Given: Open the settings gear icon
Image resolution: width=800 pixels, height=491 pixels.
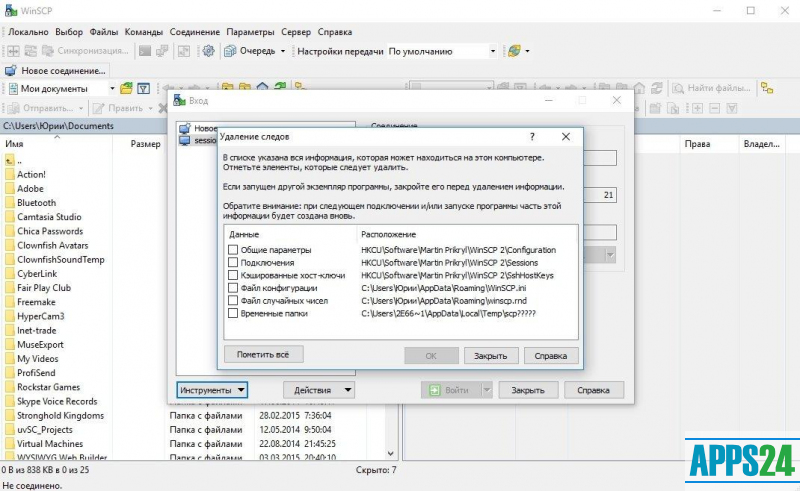Looking at the screenshot, I should point(208,51).
